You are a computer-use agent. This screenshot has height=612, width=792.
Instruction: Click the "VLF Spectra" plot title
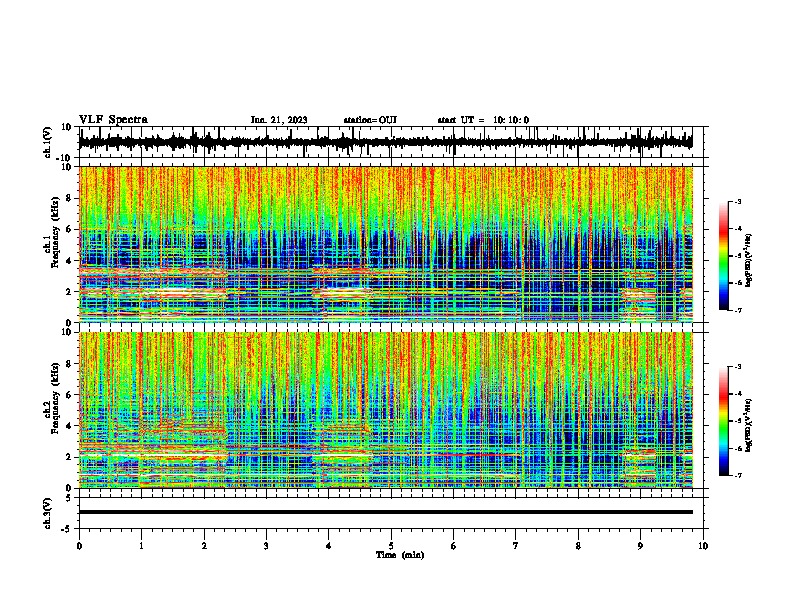pyautogui.click(x=113, y=120)
